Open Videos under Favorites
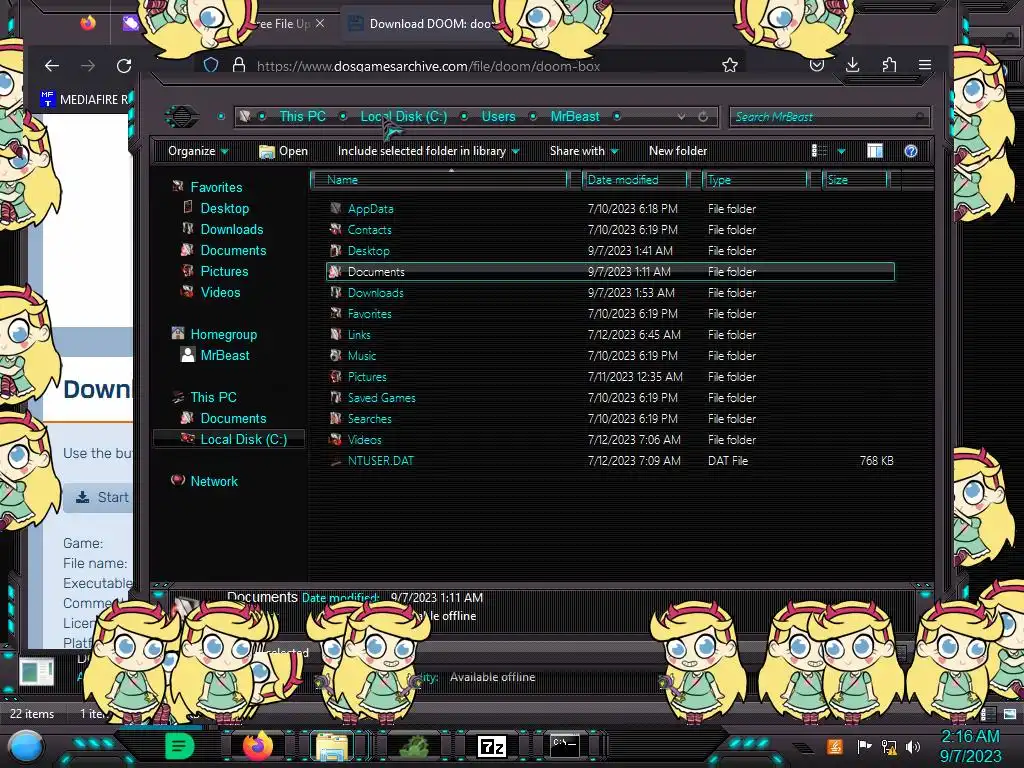The image size is (1024, 768). point(220,293)
